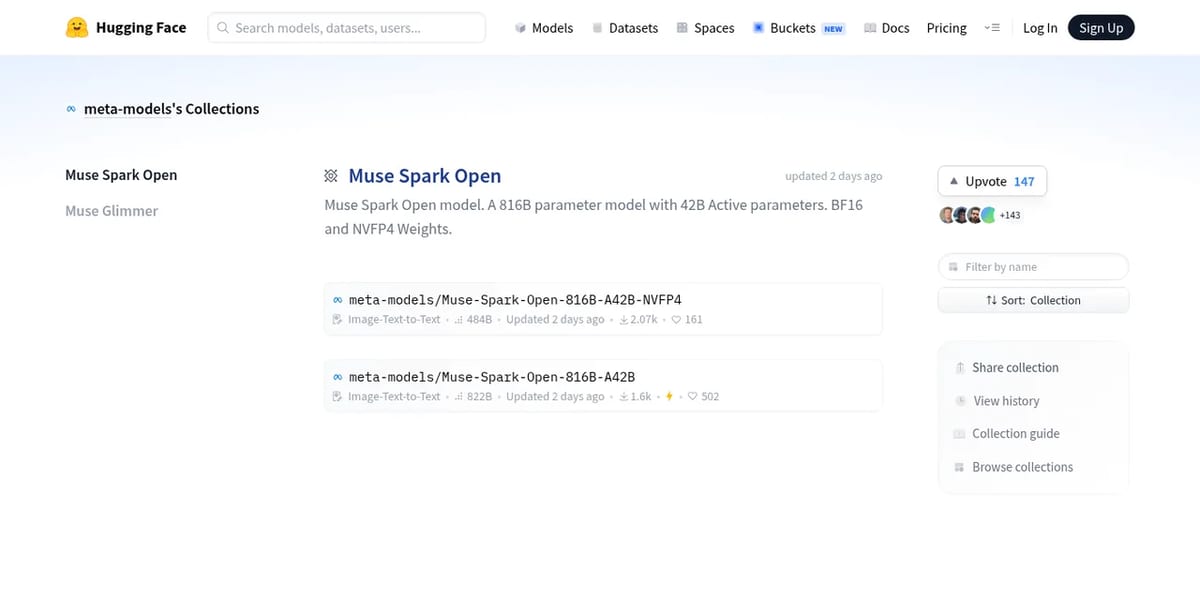Click the Datasets icon in navbar
1200x600 pixels.
pos(597,28)
